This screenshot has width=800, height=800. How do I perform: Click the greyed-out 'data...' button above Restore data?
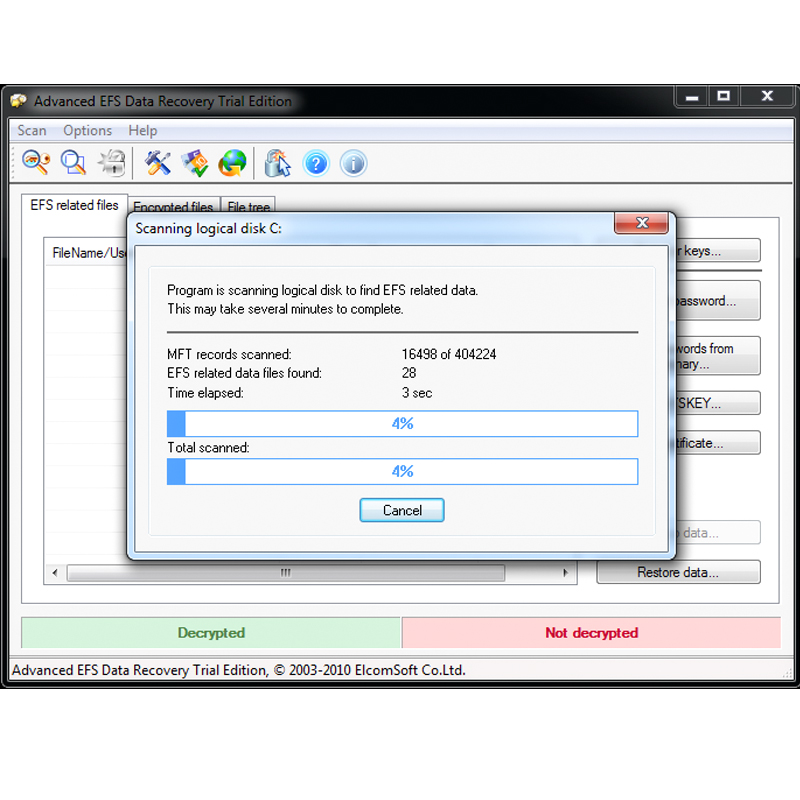(718, 533)
